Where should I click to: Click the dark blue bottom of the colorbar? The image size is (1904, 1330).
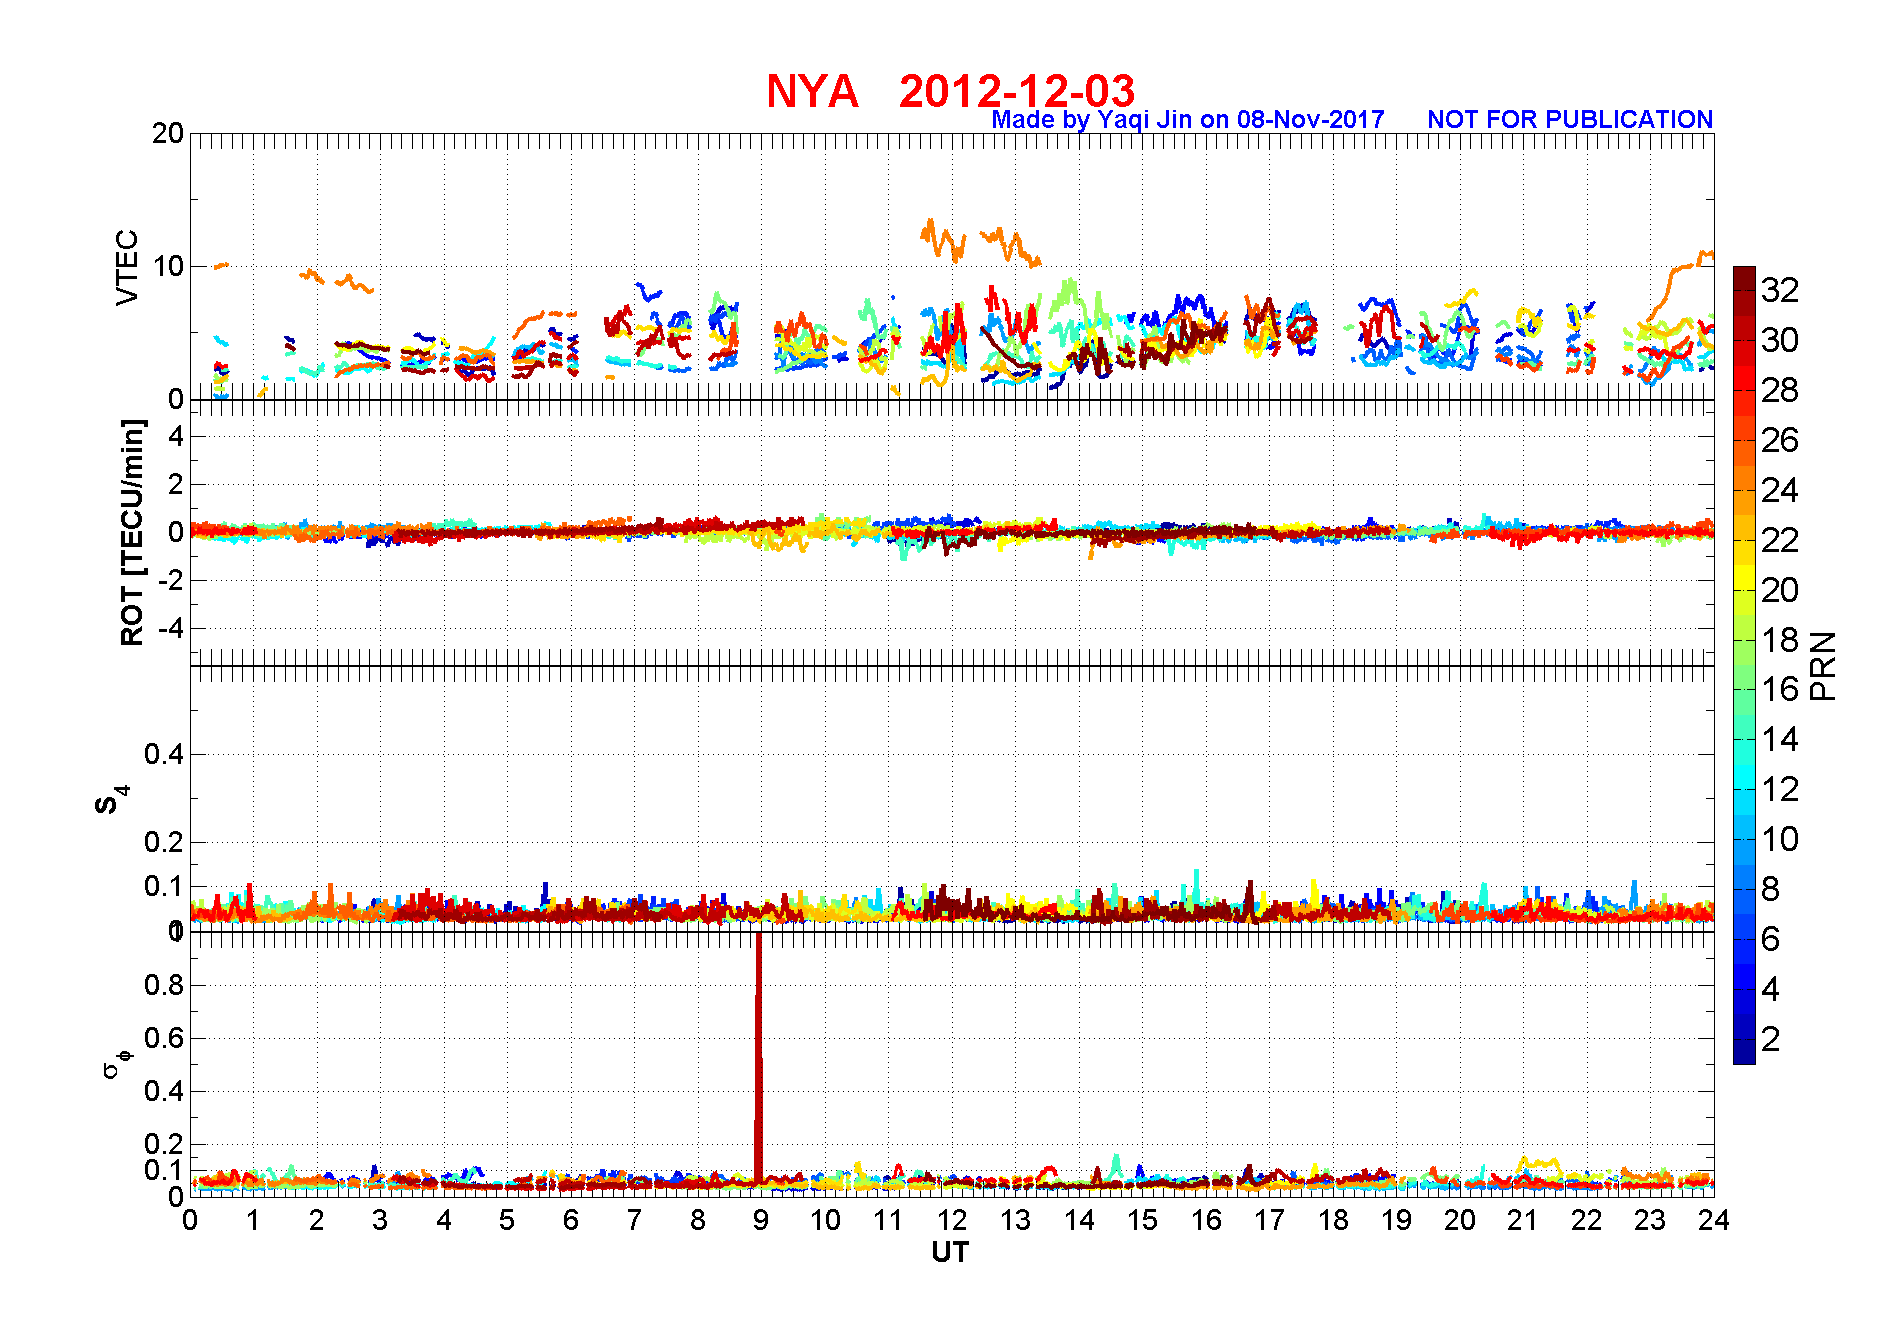point(1744,1052)
